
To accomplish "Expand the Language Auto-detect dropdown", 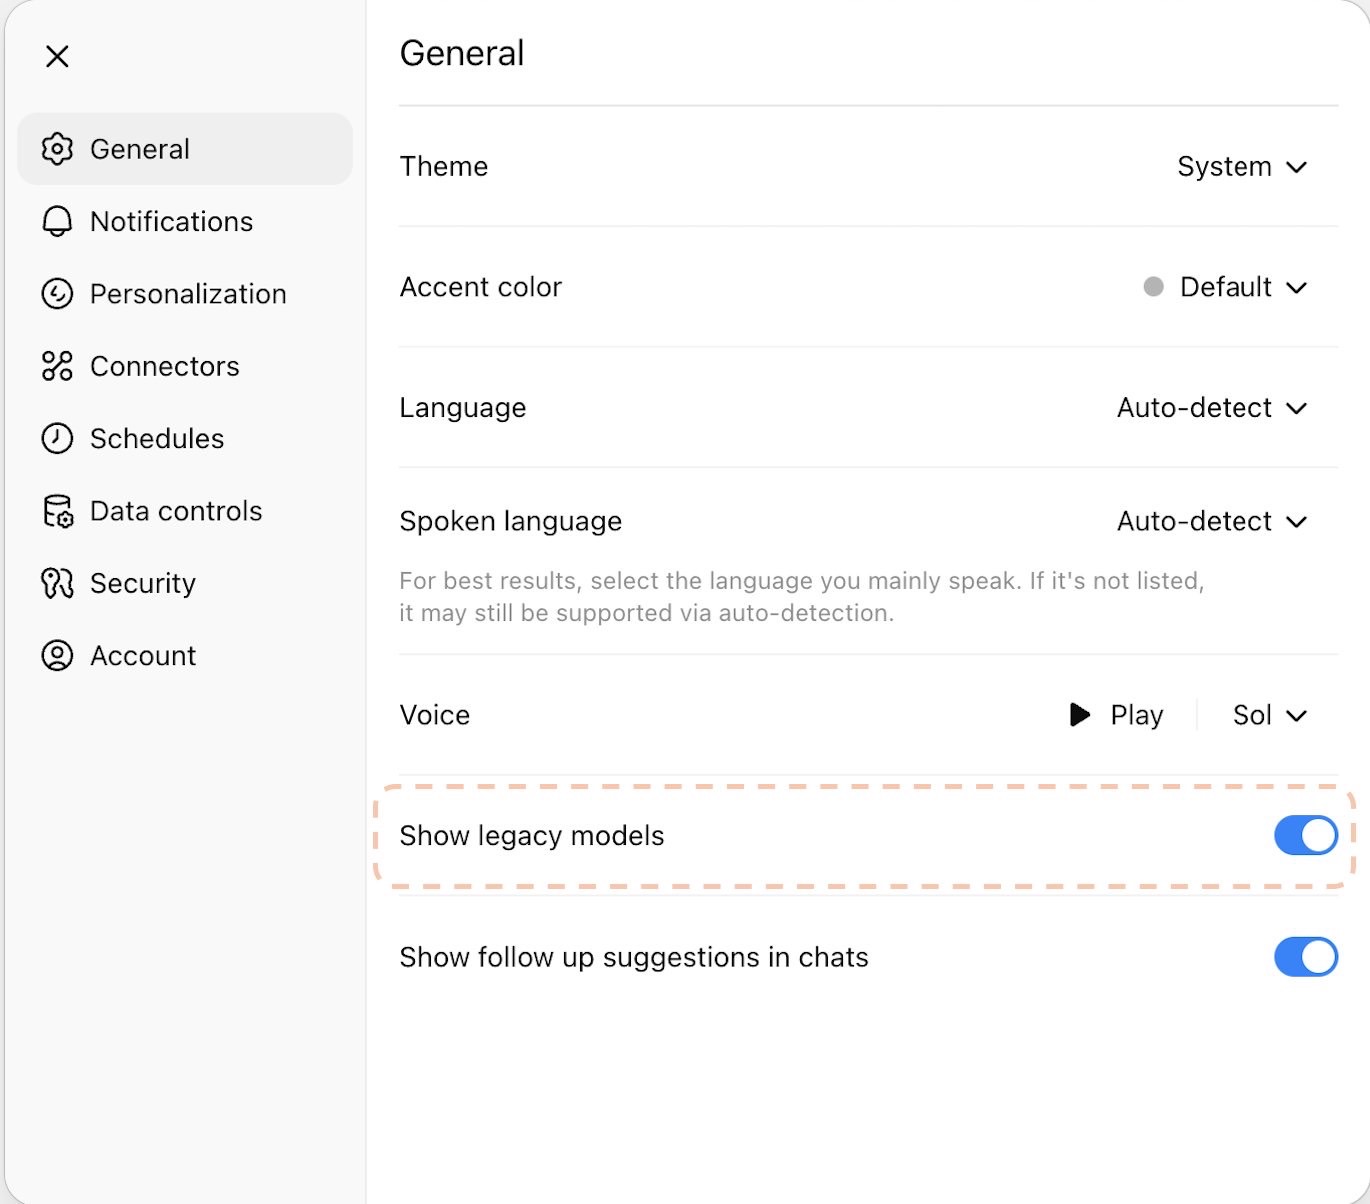I will tap(1212, 408).
